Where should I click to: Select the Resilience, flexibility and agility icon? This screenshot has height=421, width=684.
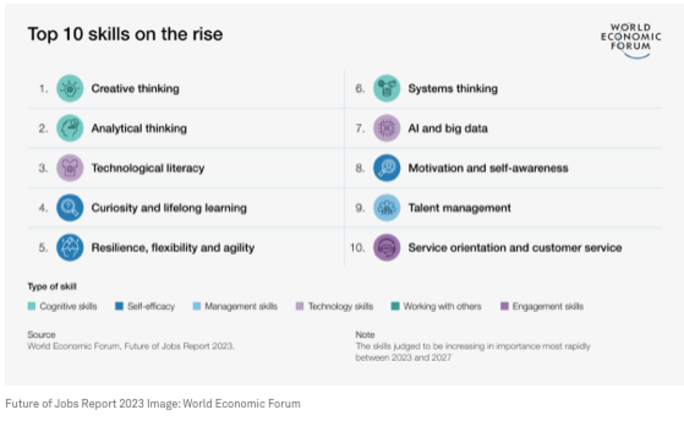coord(70,247)
